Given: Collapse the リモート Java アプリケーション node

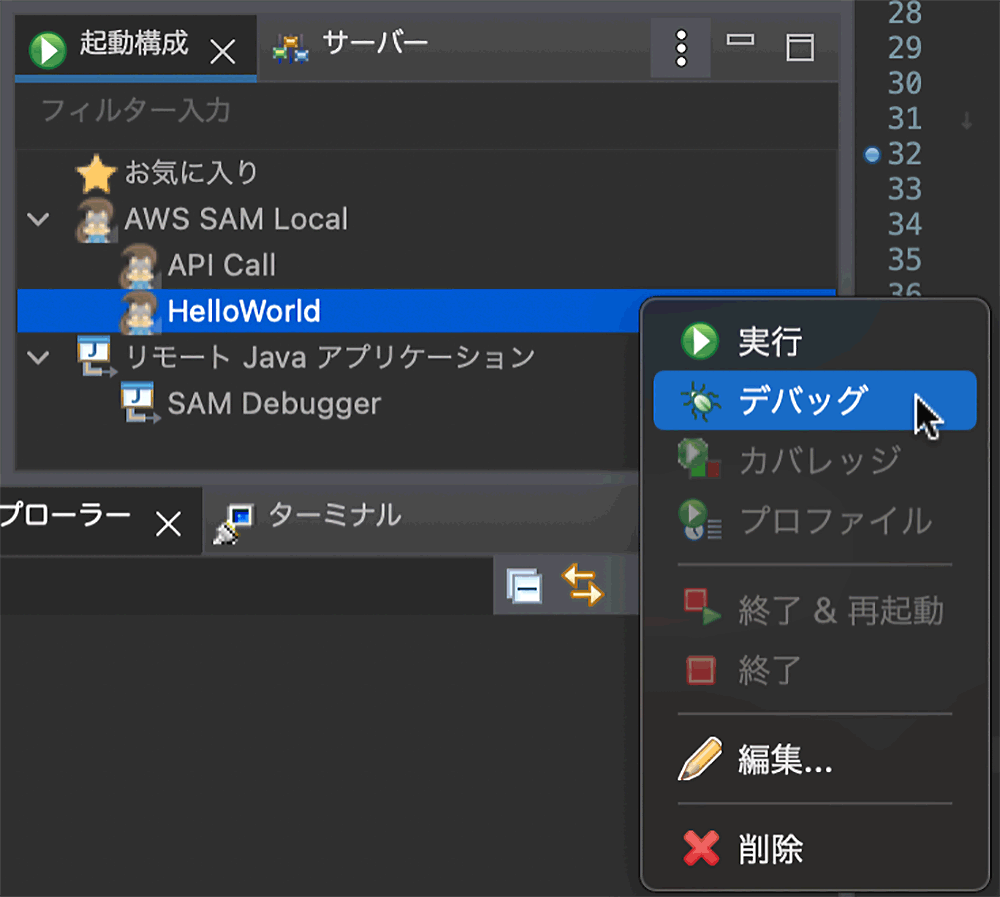Looking at the screenshot, I should (39, 357).
